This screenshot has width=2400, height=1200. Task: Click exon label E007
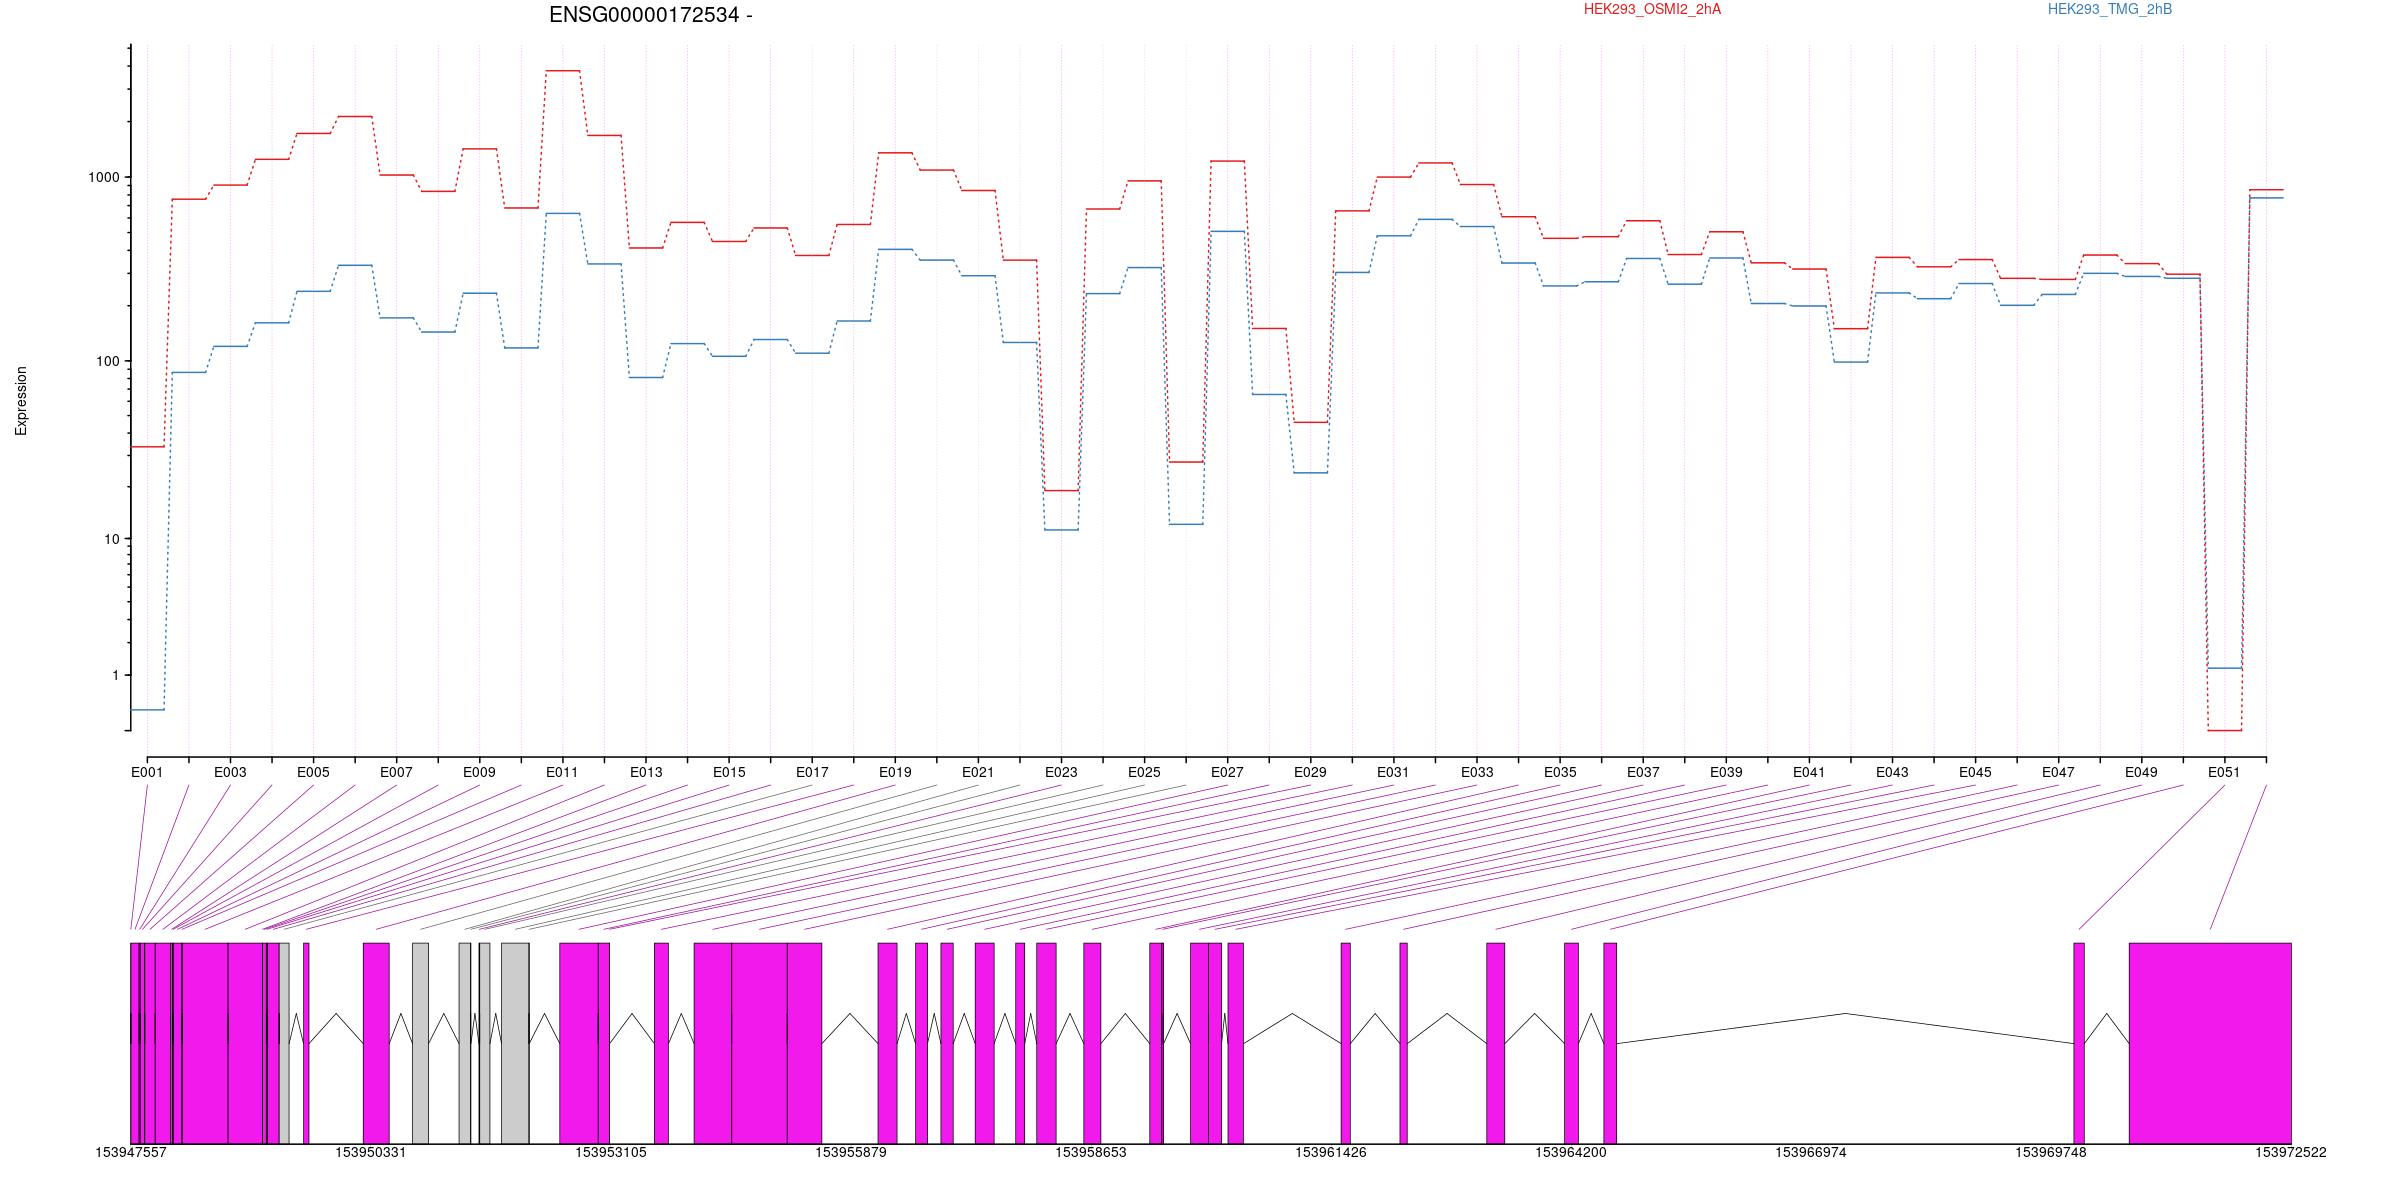click(396, 772)
